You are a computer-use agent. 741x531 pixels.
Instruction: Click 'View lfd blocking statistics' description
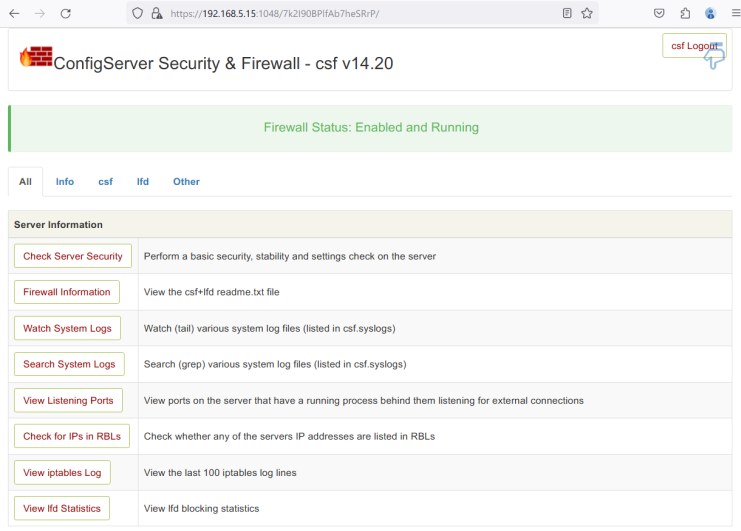(201, 508)
